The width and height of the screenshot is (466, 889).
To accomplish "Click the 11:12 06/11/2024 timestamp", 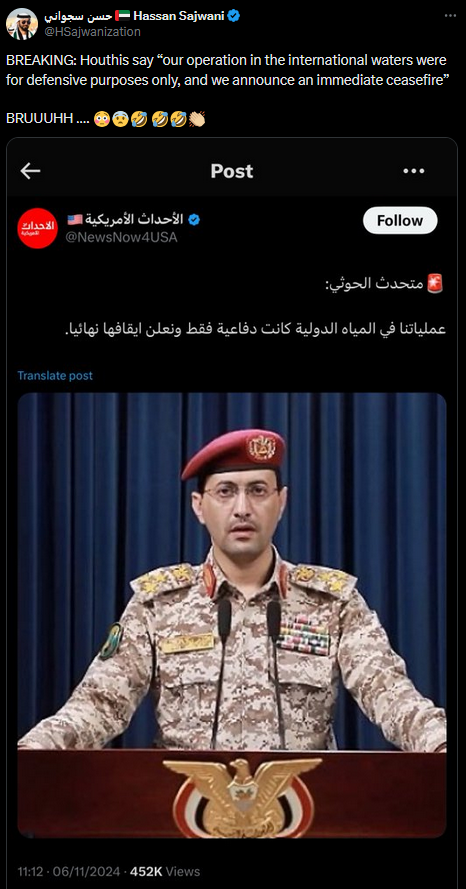I will [68, 871].
